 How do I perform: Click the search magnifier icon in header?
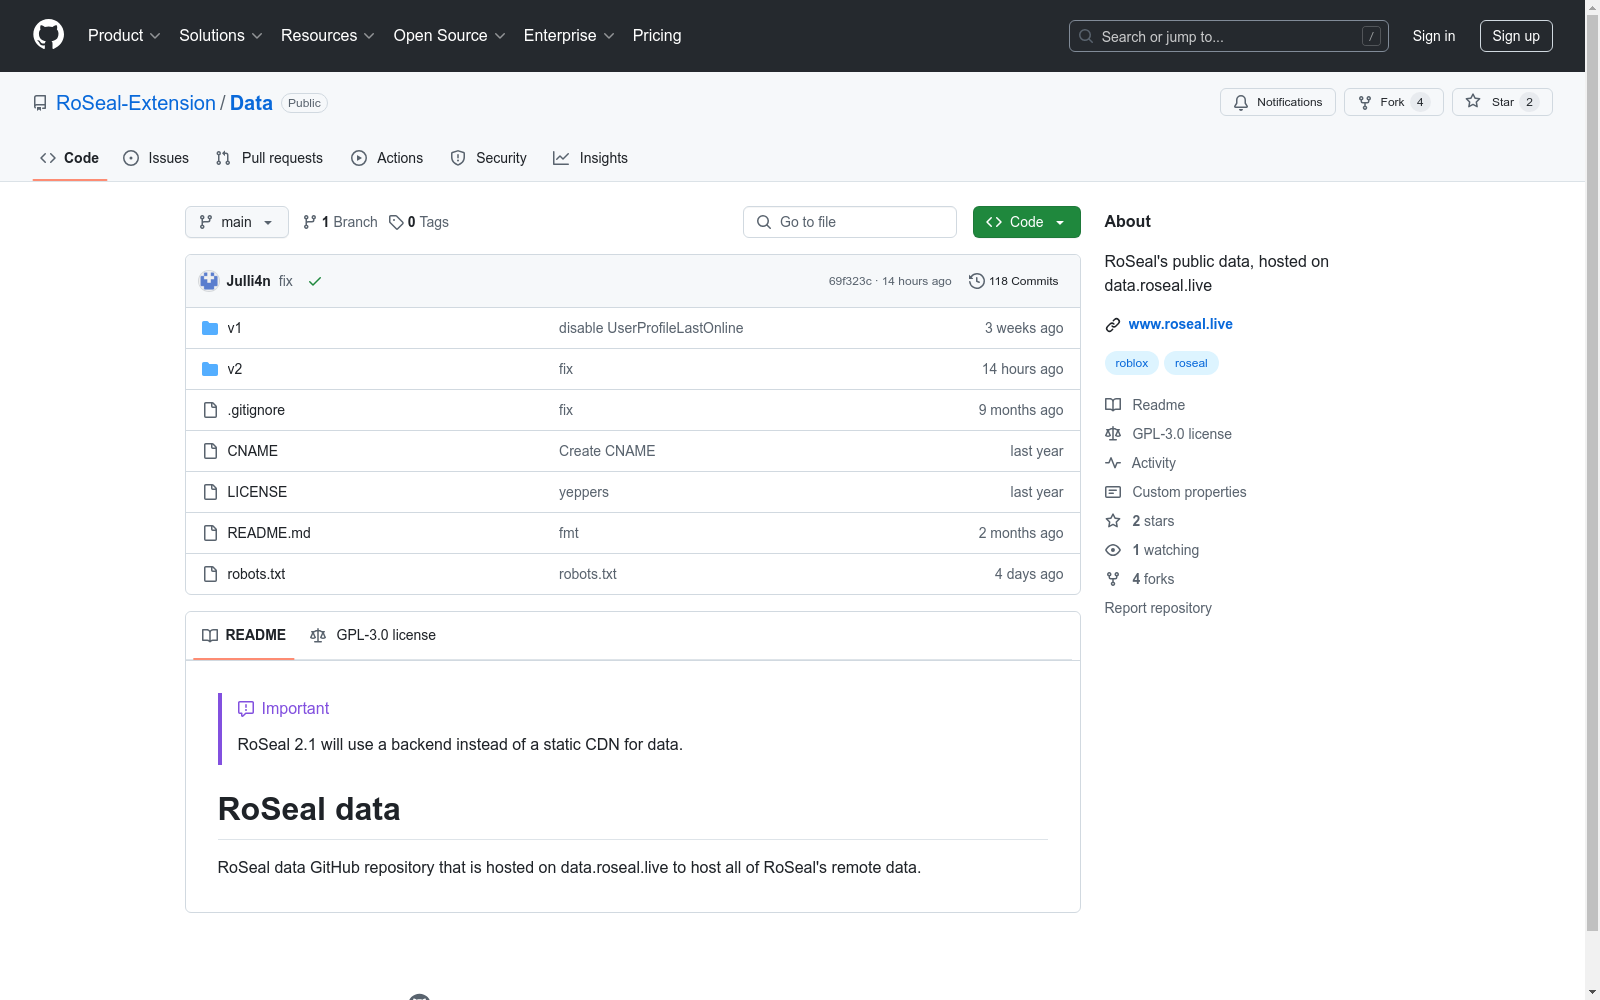pyautogui.click(x=1086, y=36)
